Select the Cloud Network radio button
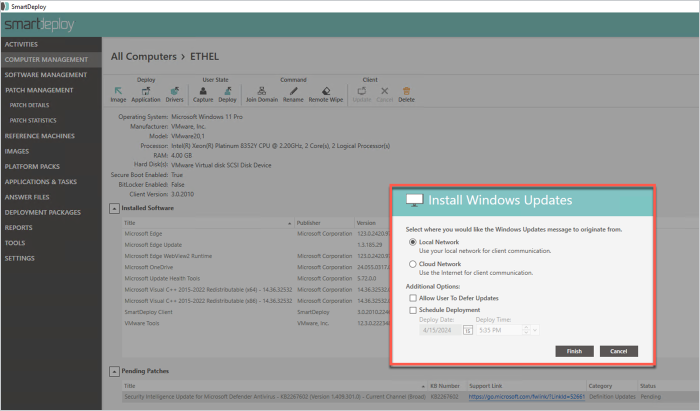This screenshot has width=700, height=411. [412, 264]
